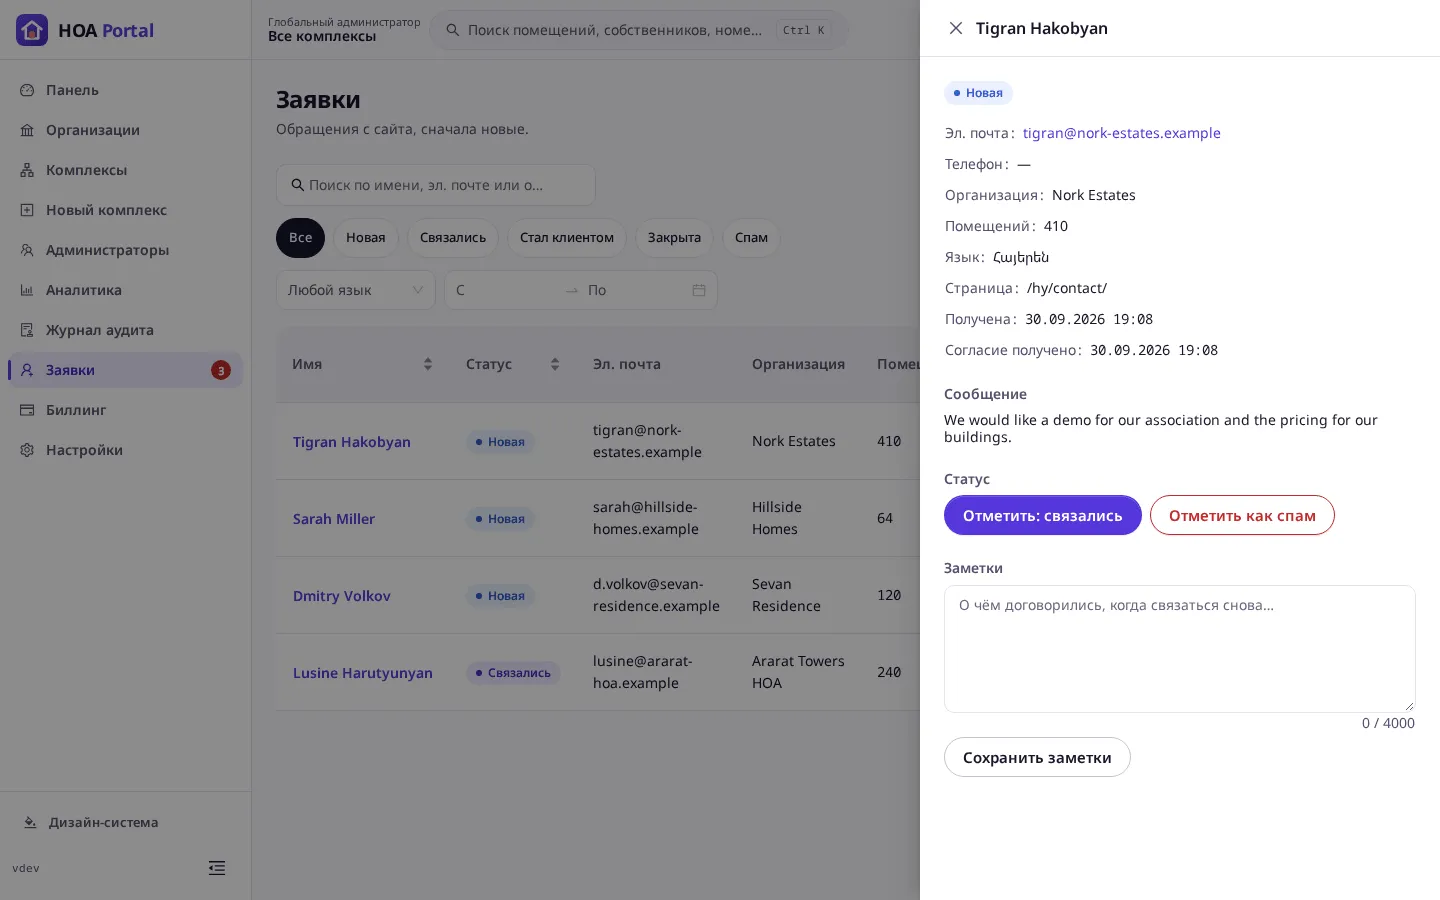The height and width of the screenshot is (900, 1440).
Task: Open the Панель dashboard icon
Action: pyautogui.click(x=27, y=90)
